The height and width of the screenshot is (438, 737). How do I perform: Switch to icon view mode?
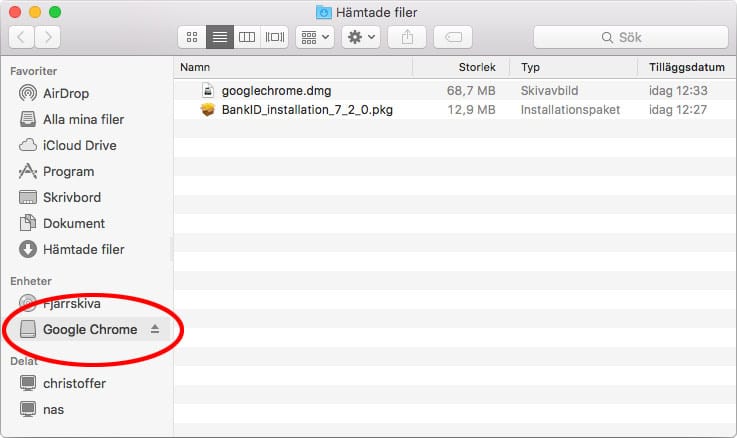point(192,37)
